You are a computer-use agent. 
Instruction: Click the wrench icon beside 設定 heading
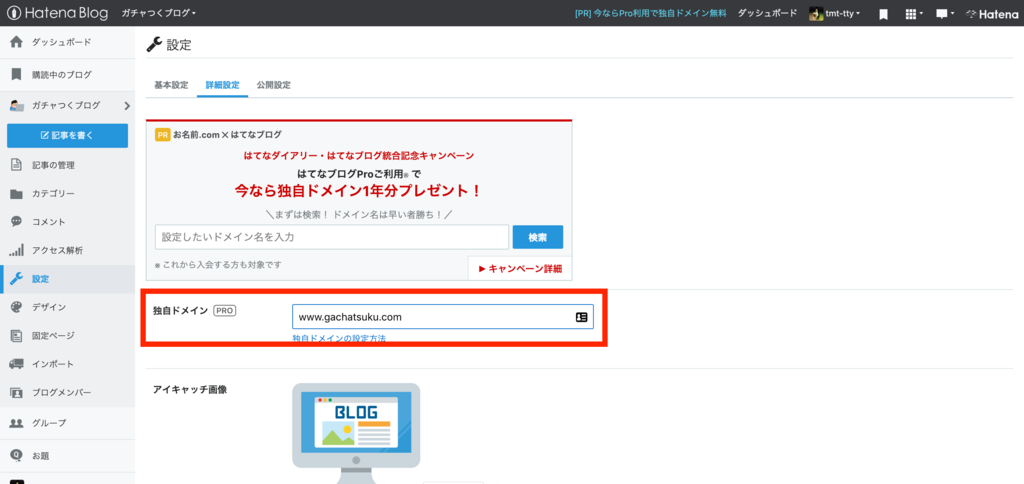click(x=154, y=44)
